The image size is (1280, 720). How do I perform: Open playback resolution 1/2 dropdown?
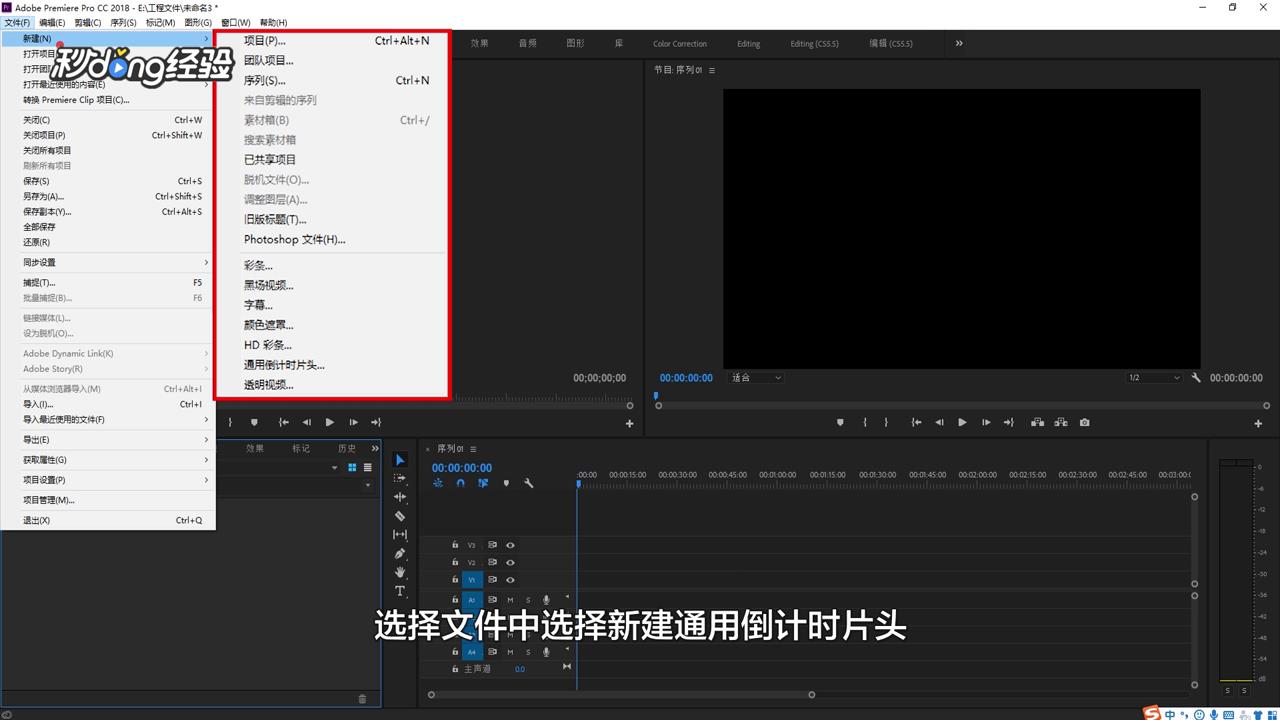coord(1155,378)
